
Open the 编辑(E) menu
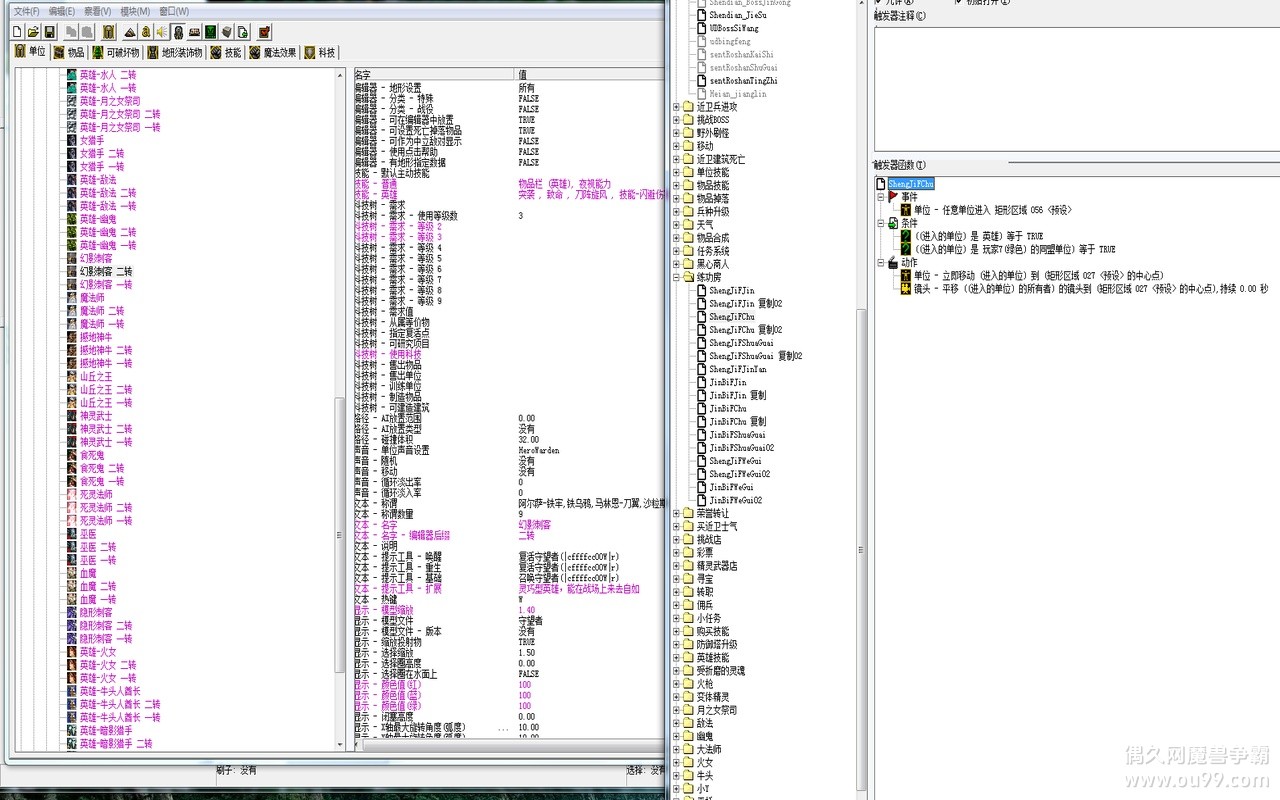(x=62, y=11)
